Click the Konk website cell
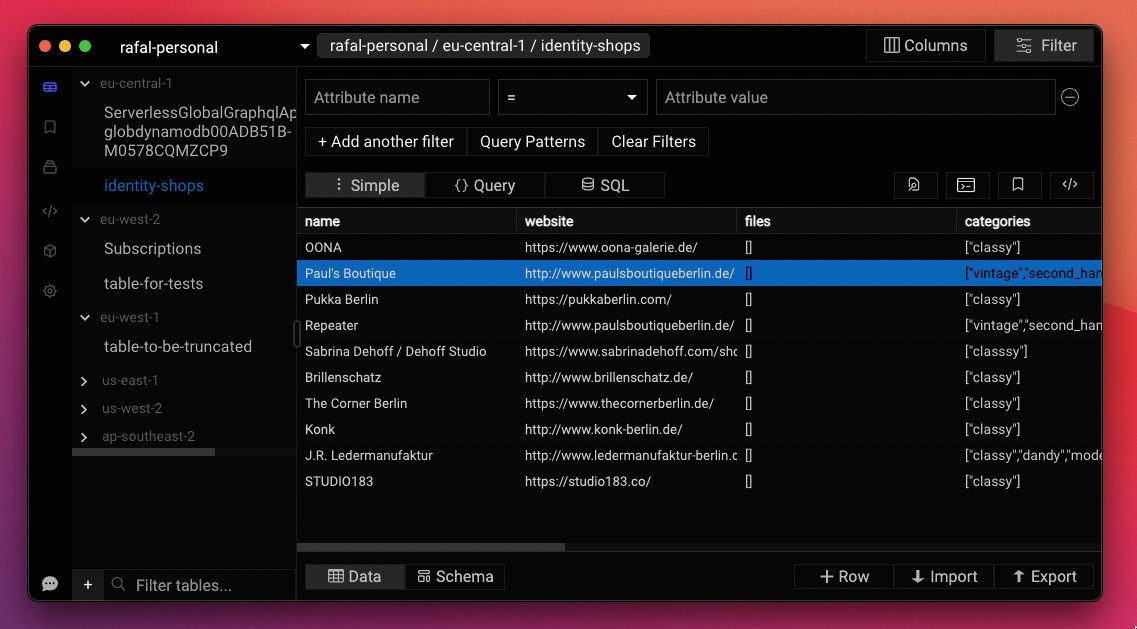The height and width of the screenshot is (629, 1137). tap(626, 429)
